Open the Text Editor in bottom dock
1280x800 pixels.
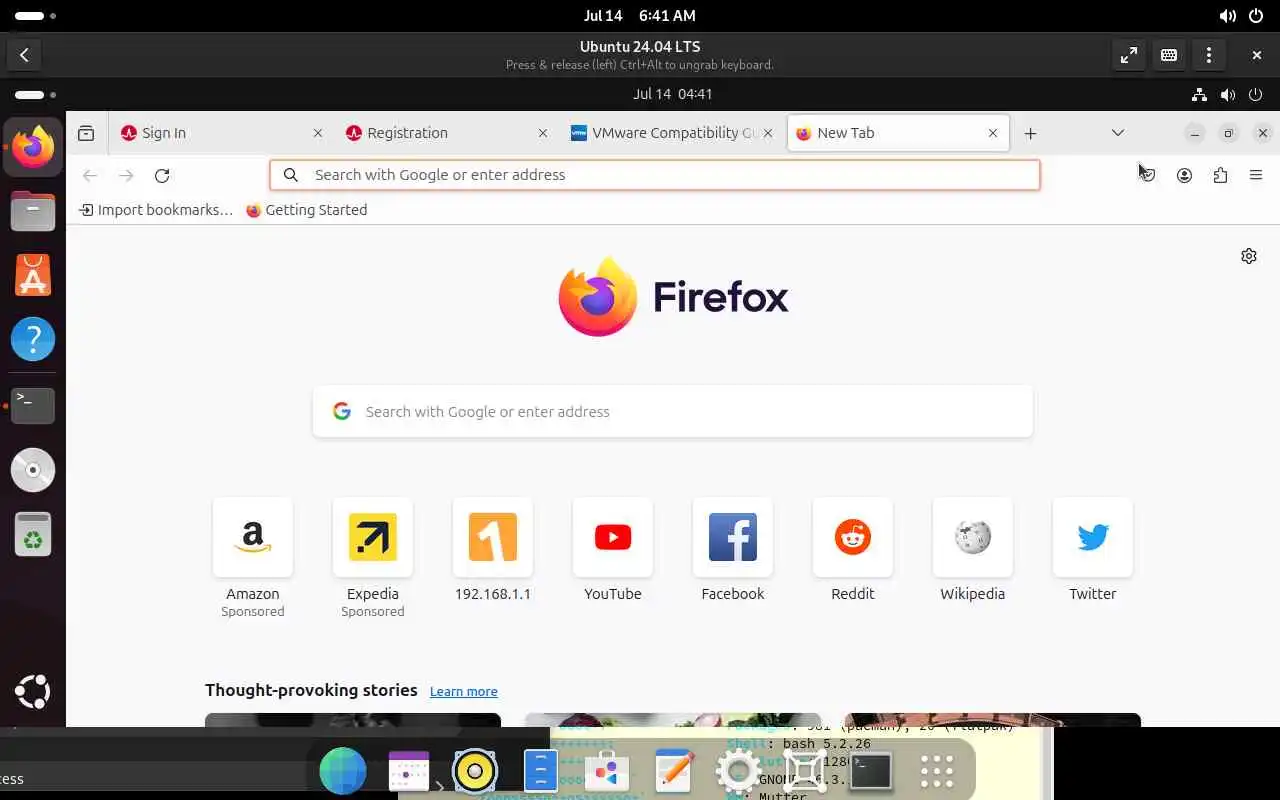click(673, 771)
